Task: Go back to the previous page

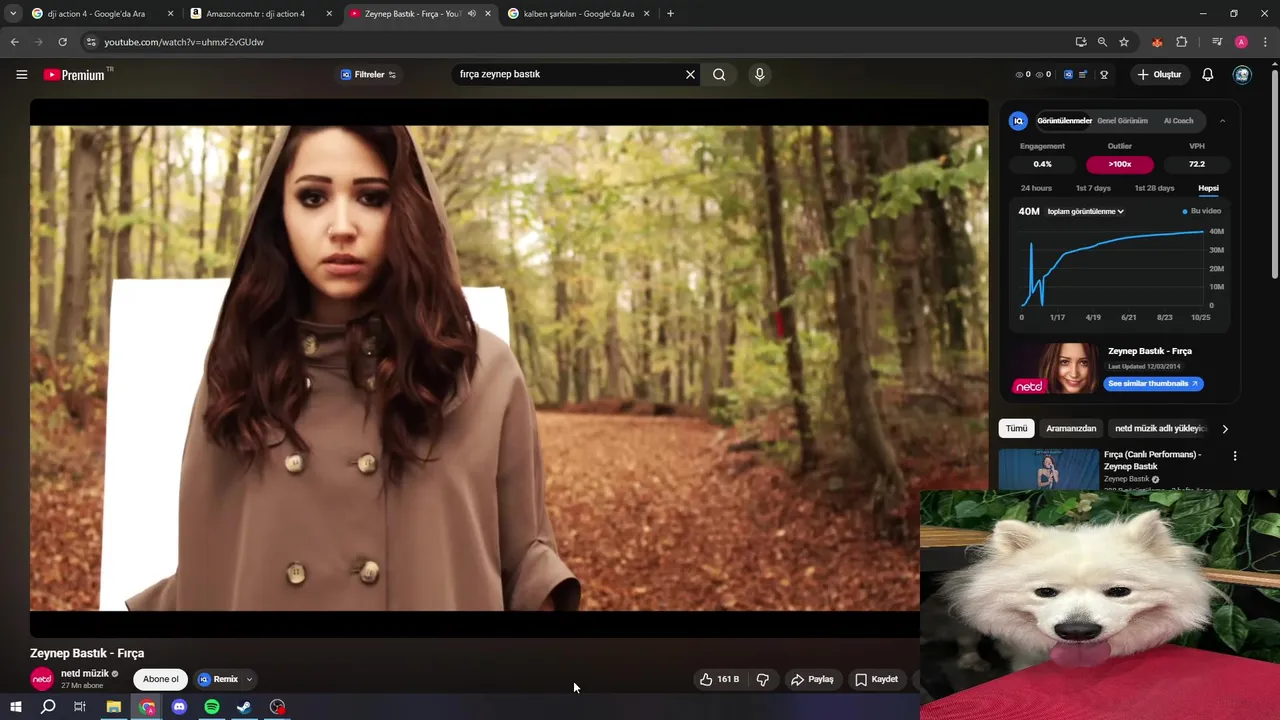Action: point(14,42)
